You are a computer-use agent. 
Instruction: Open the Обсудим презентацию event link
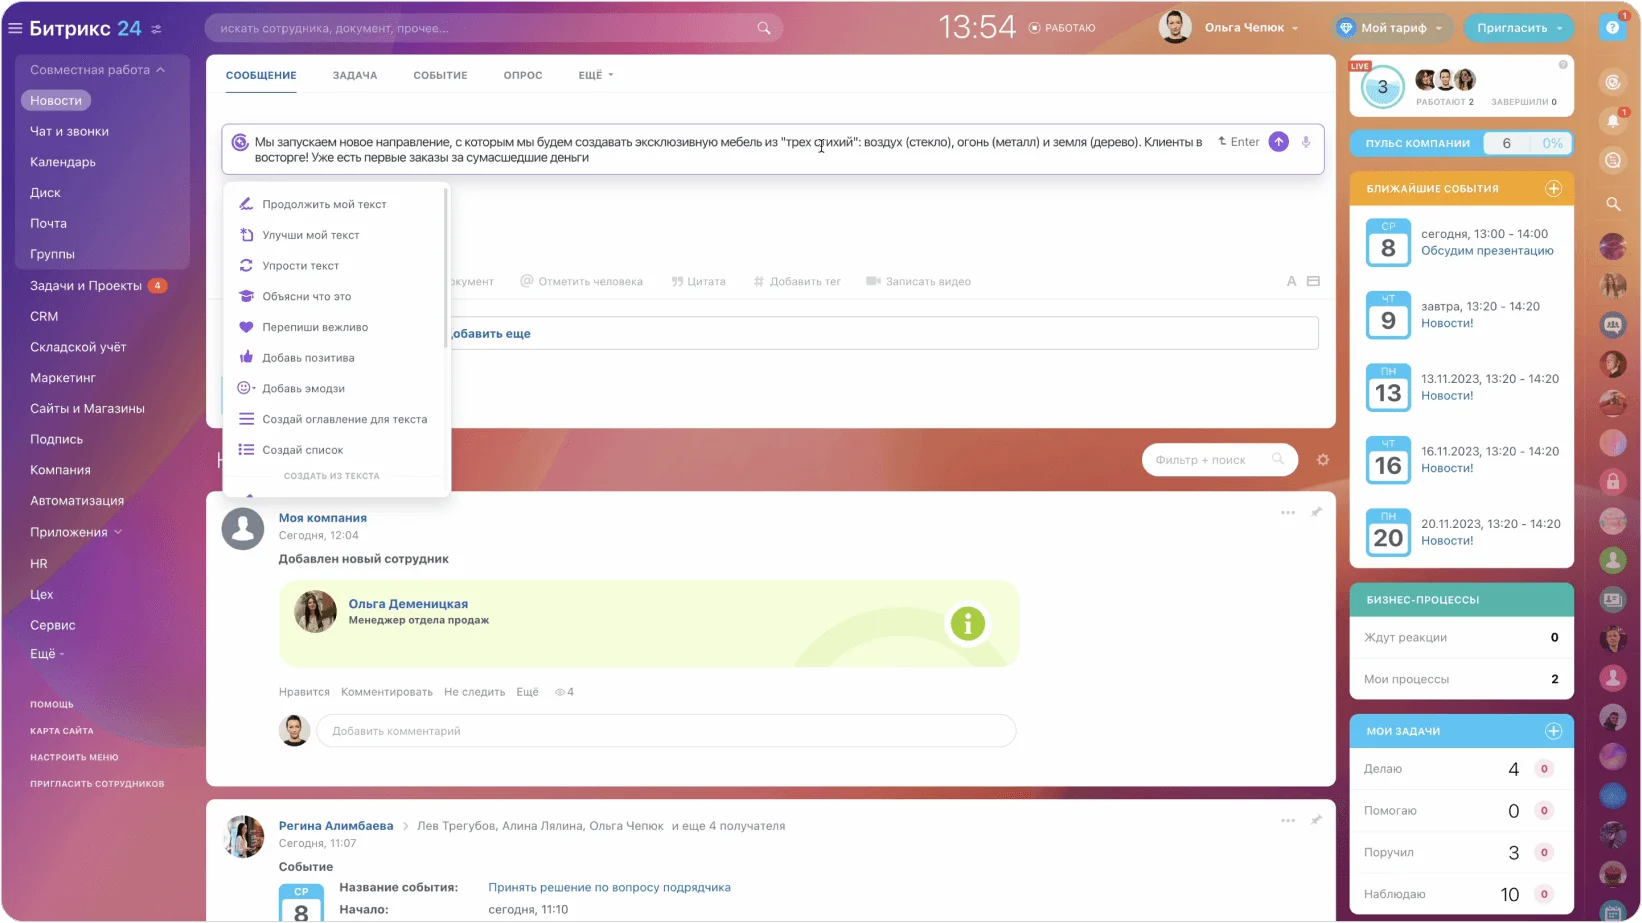[x=1487, y=251]
